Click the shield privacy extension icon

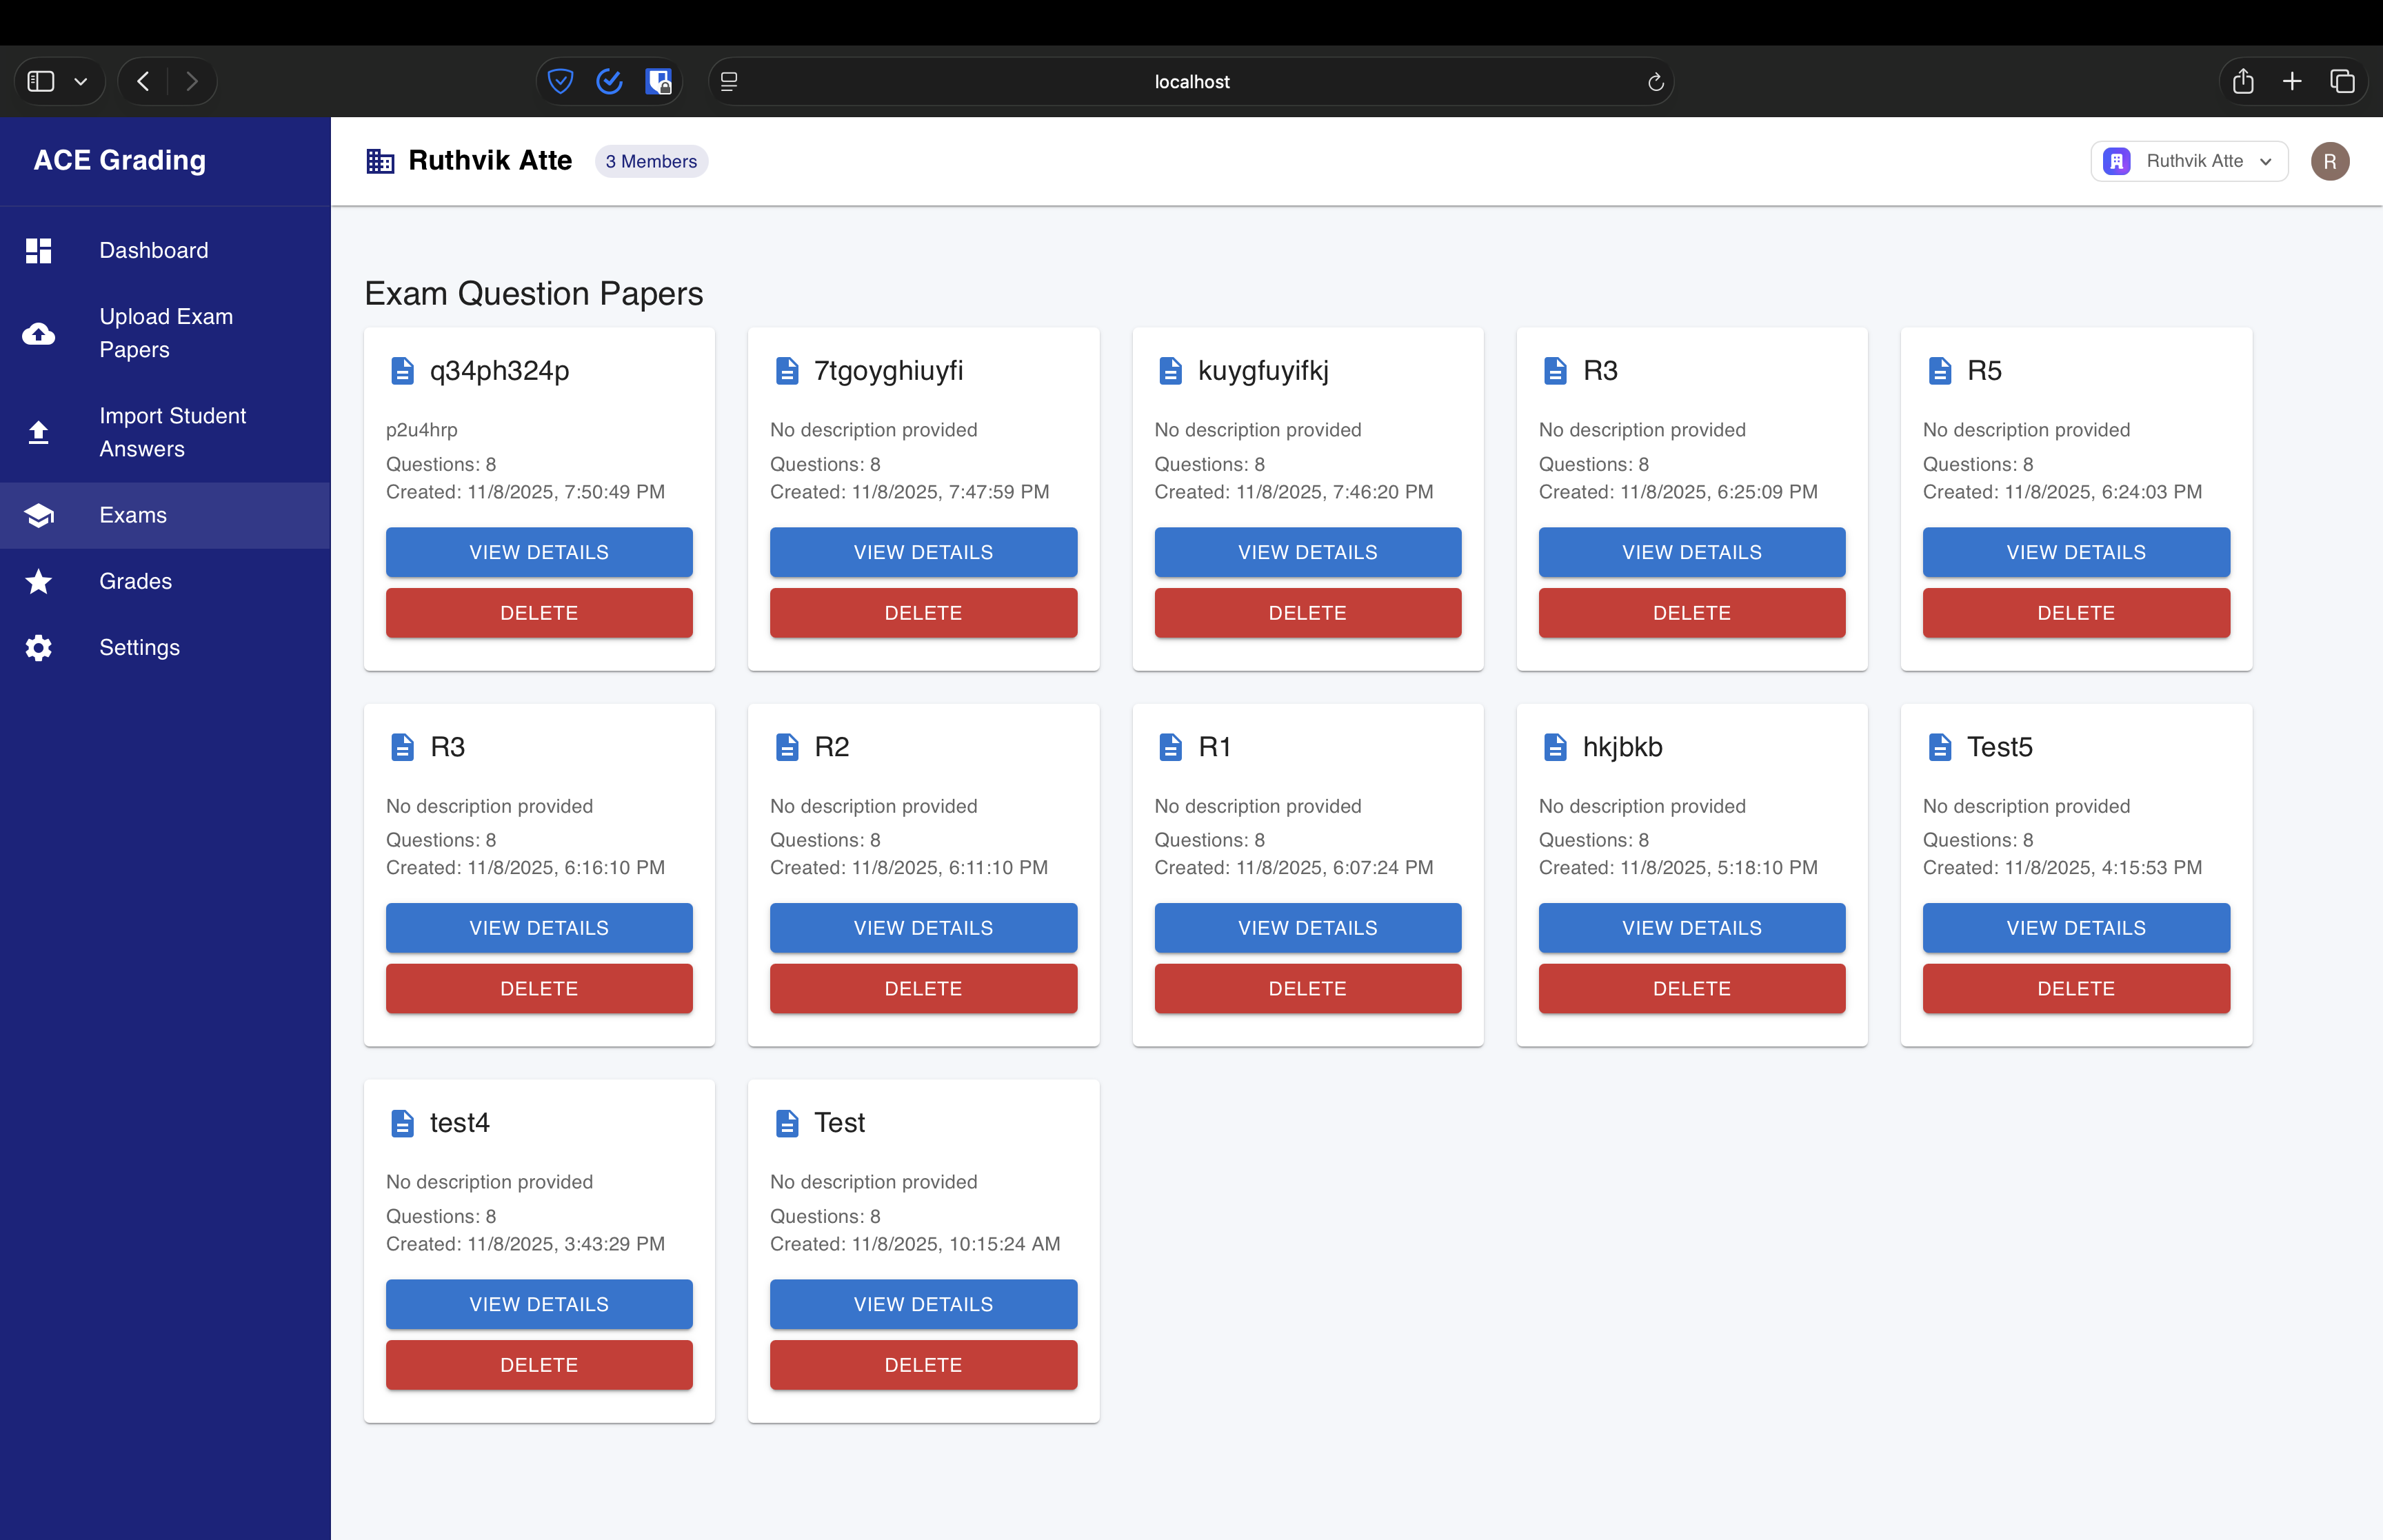561,82
